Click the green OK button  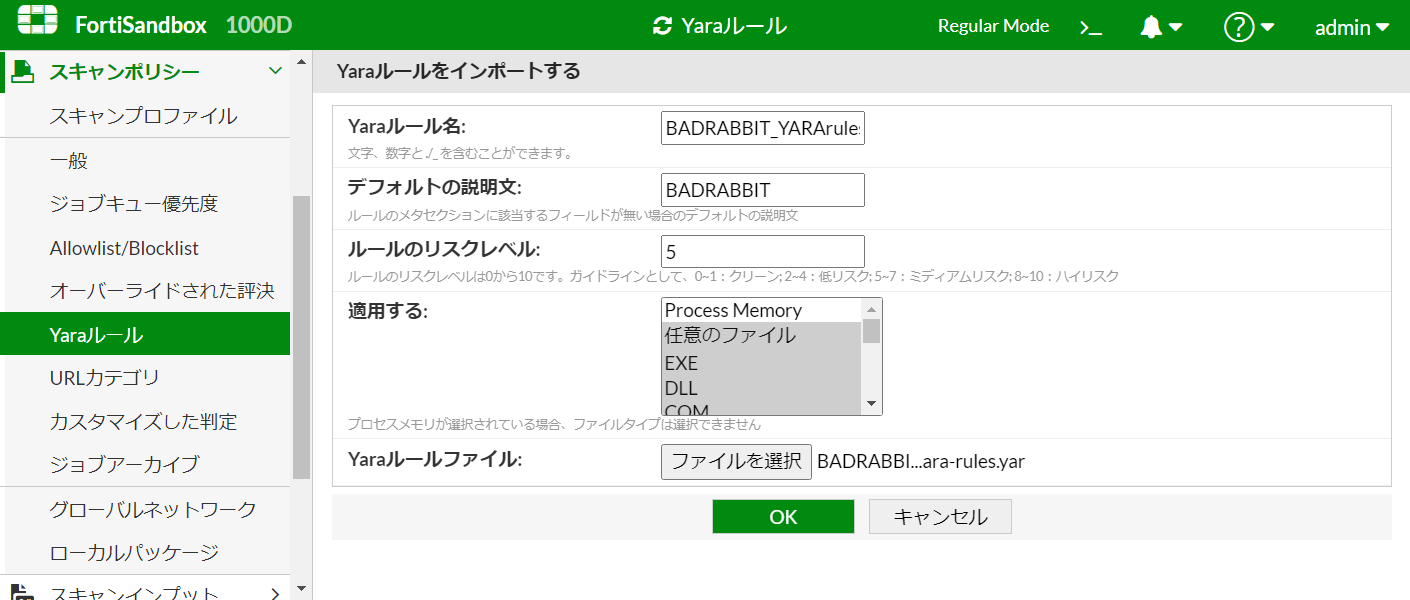point(783,517)
